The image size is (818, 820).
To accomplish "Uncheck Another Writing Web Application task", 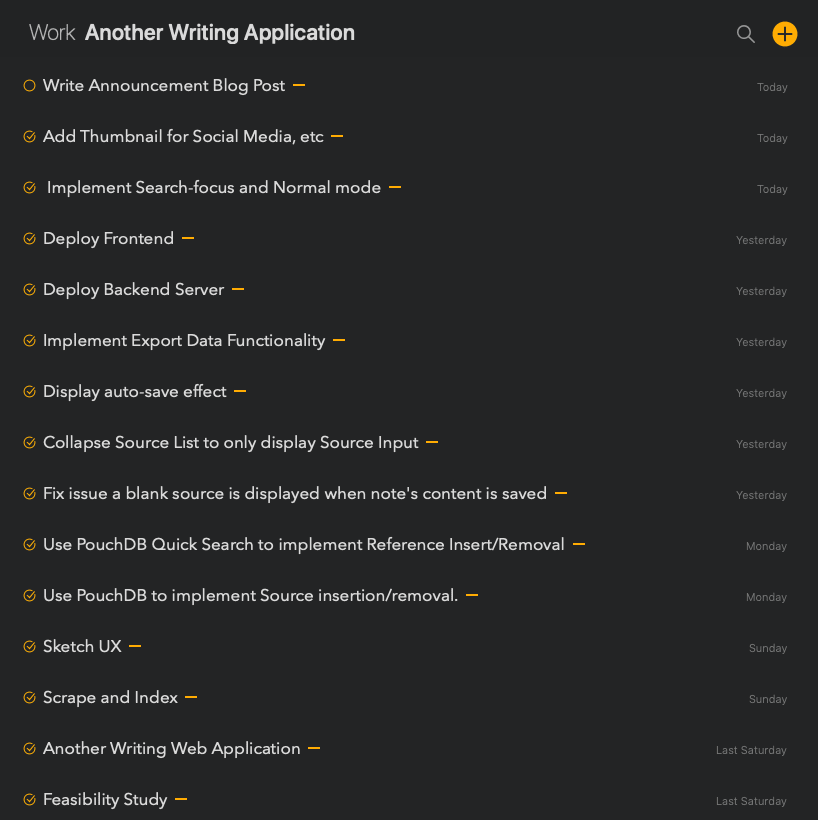I will pyautogui.click(x=30, y=748).
